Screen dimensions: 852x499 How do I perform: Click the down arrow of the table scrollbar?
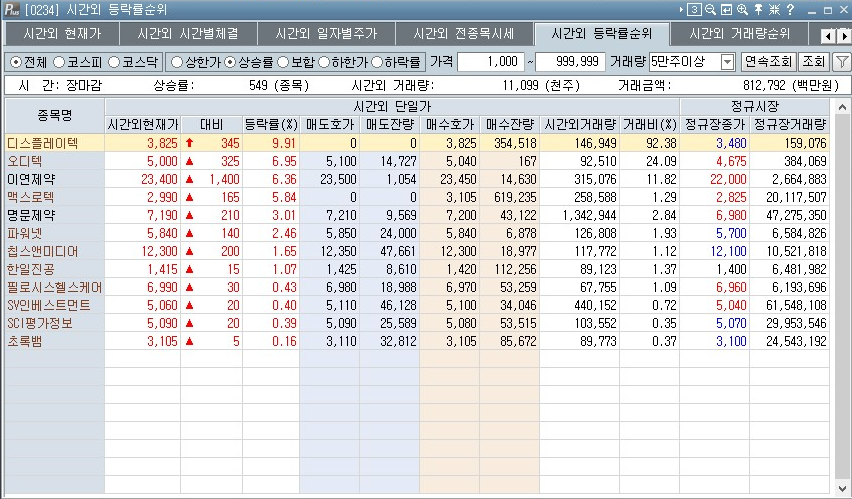coord(842,488)
